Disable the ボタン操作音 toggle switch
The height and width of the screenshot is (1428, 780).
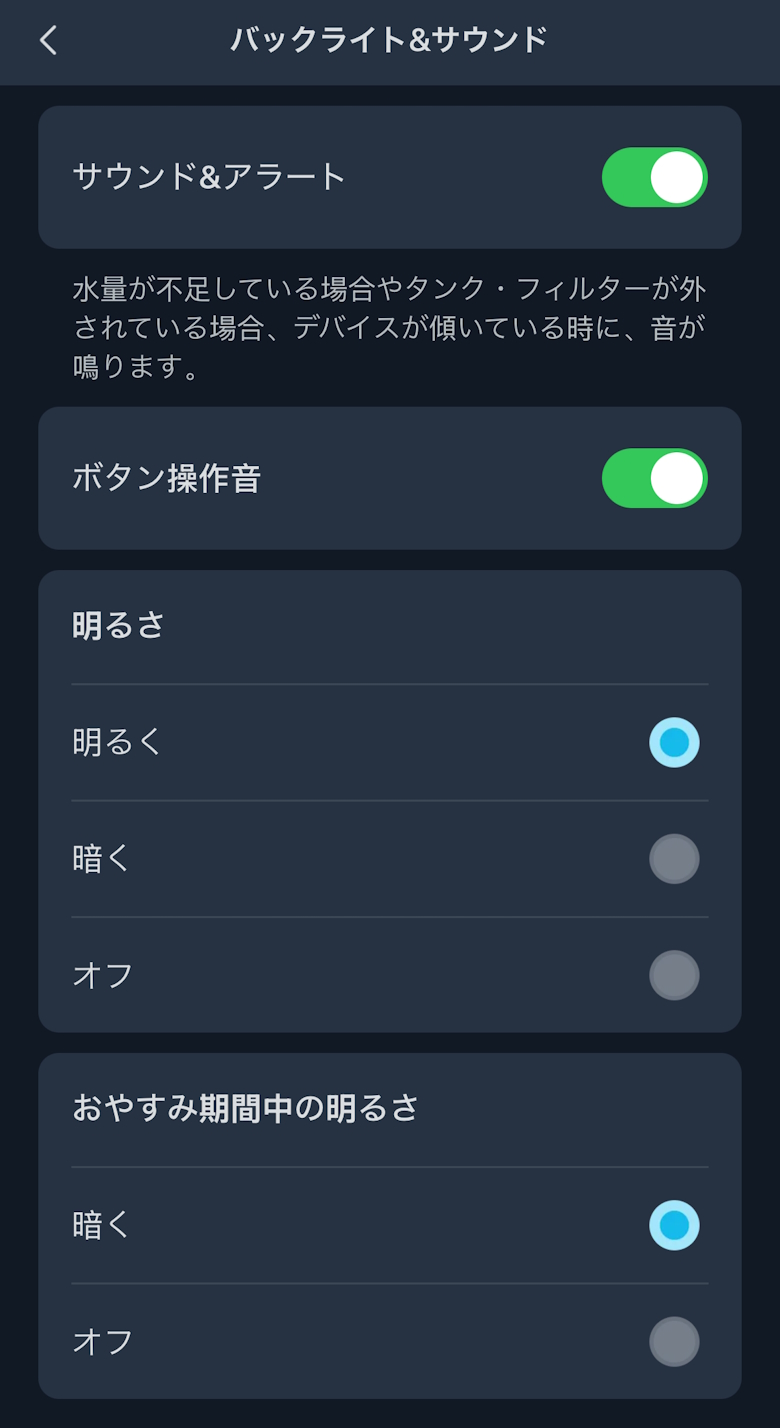point(654,478)
